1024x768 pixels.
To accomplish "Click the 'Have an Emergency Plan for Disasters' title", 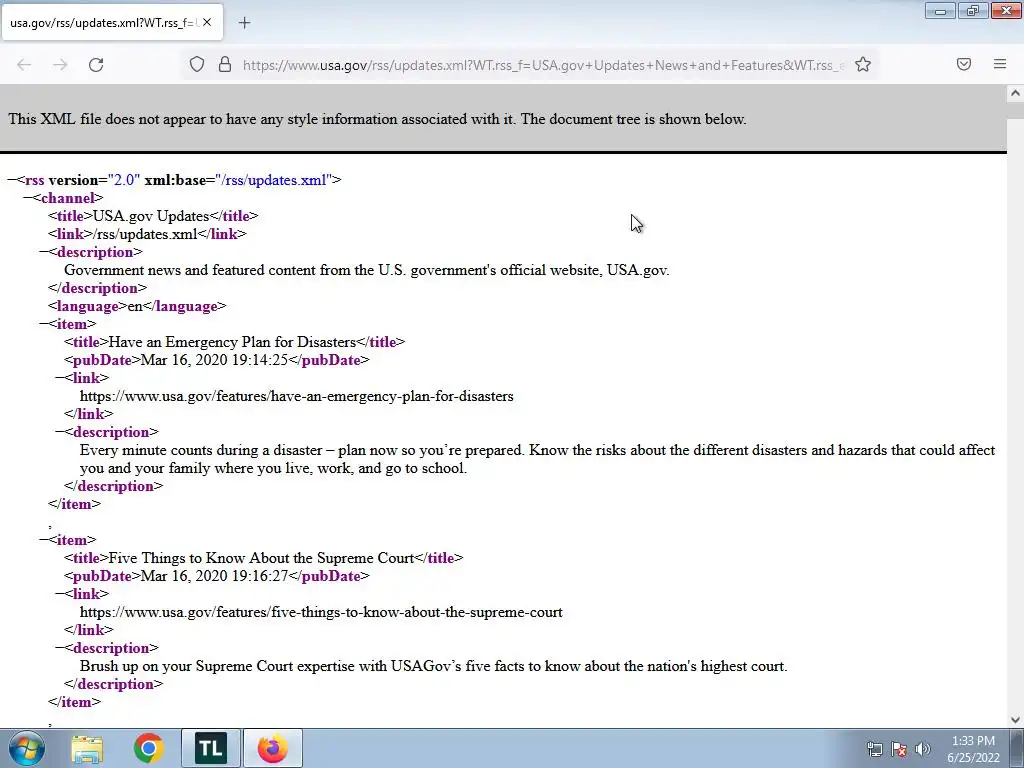I will (232, 342).
